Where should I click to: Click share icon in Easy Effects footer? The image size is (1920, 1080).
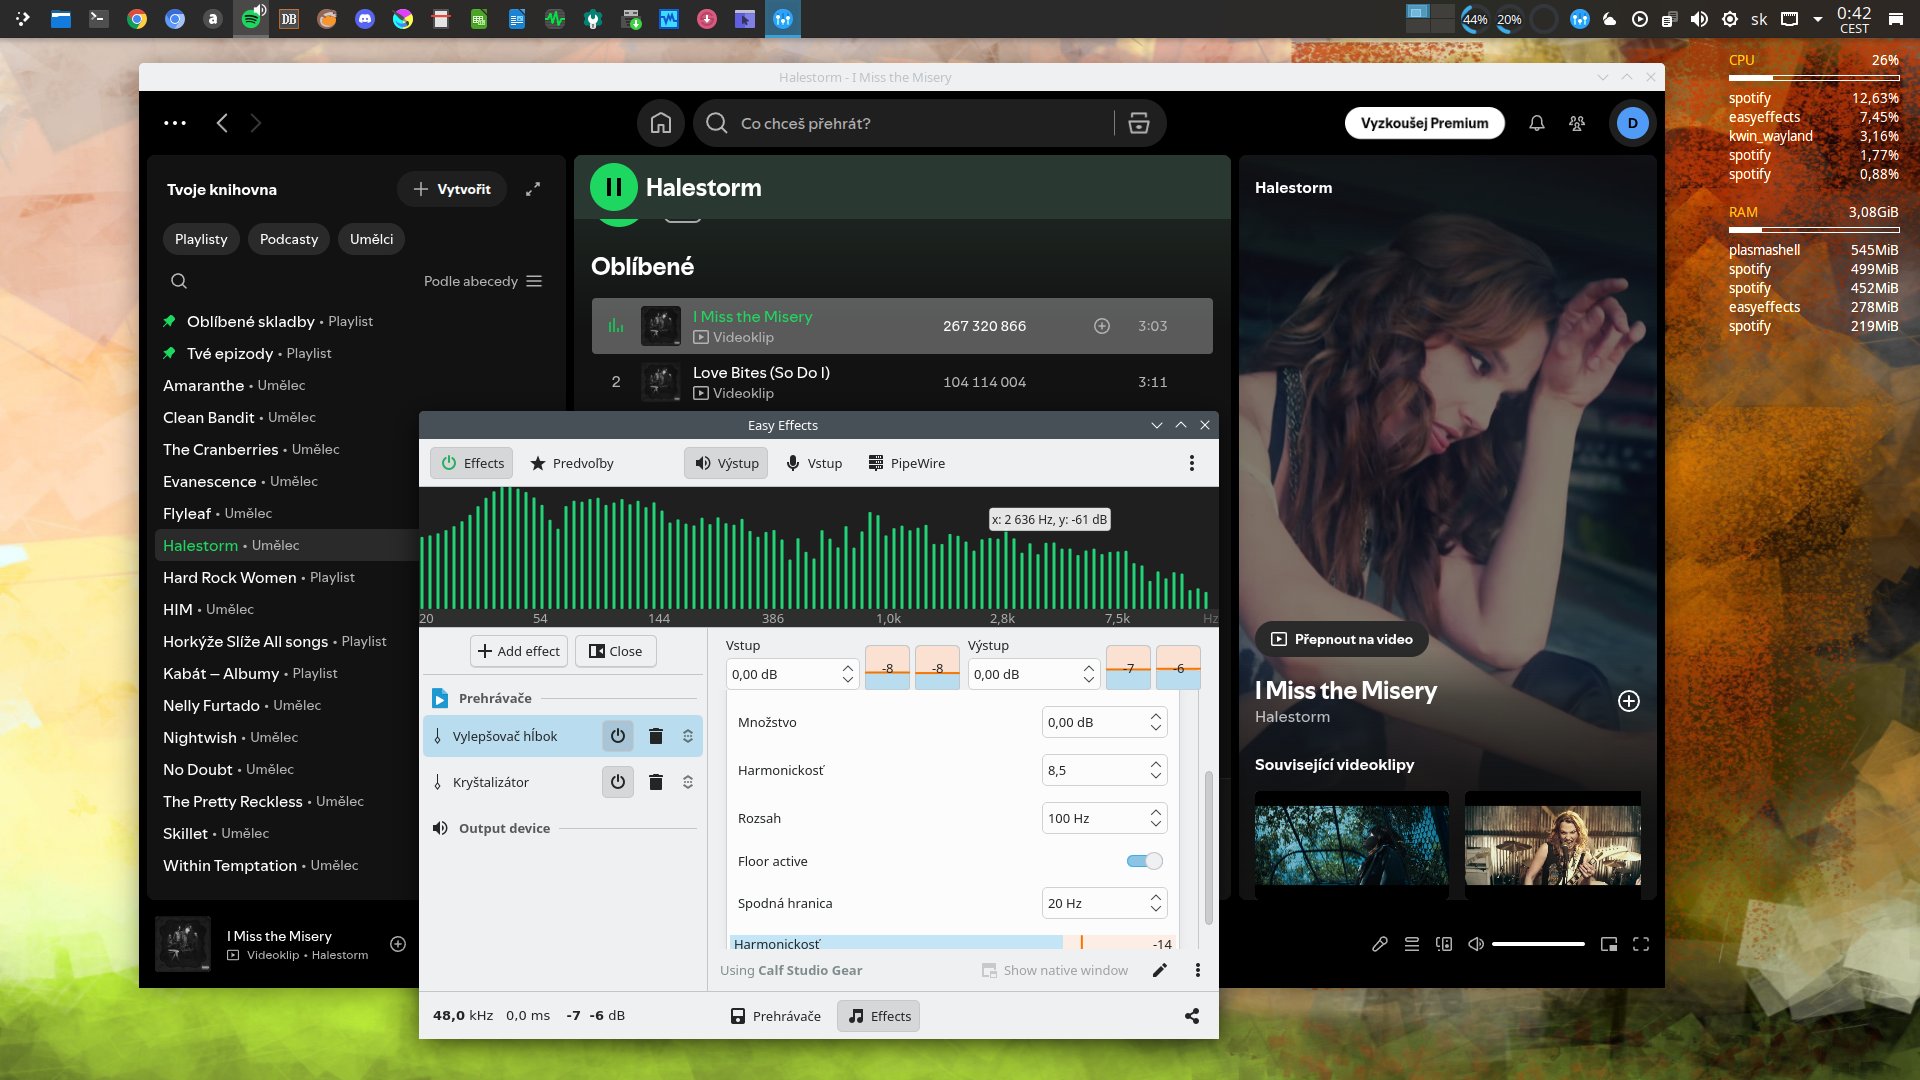1192,1016
